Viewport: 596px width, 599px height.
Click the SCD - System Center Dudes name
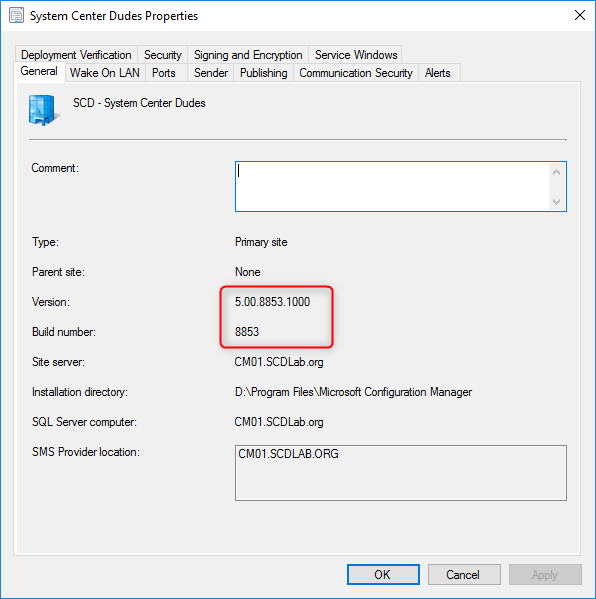139,103
